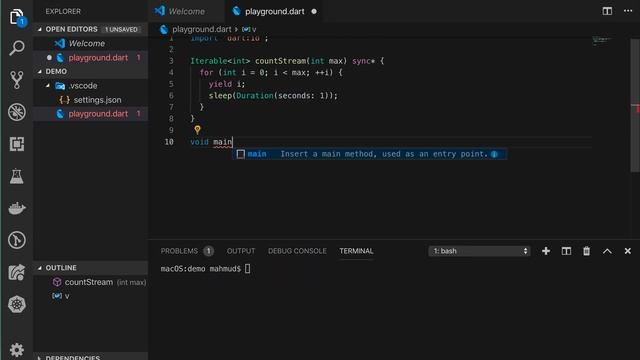
Task: Open the Debug Console tab
Action: coord(297,251)
